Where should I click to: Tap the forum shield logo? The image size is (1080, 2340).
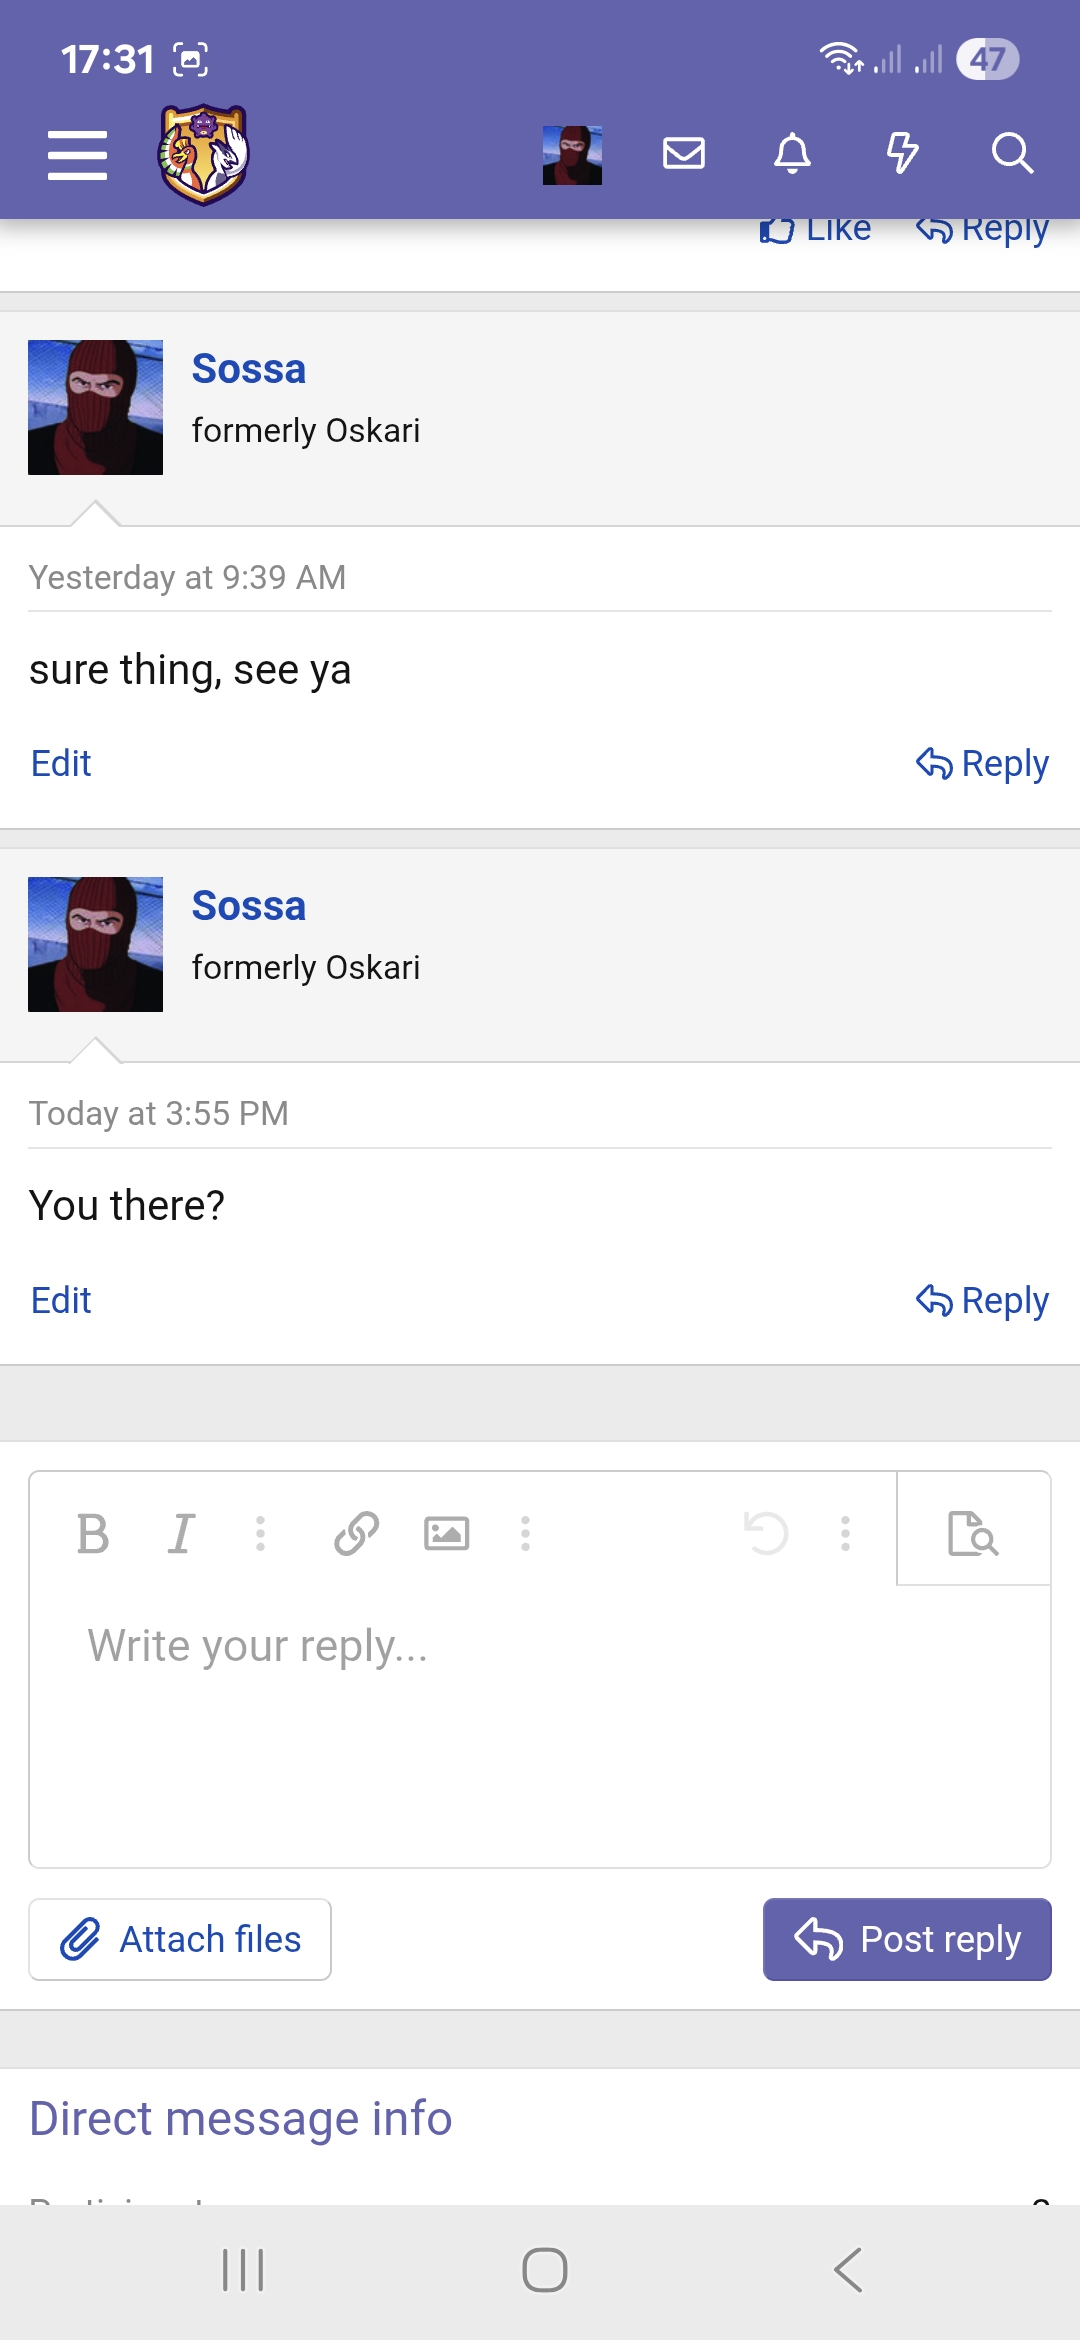click(x=203, y=155)
